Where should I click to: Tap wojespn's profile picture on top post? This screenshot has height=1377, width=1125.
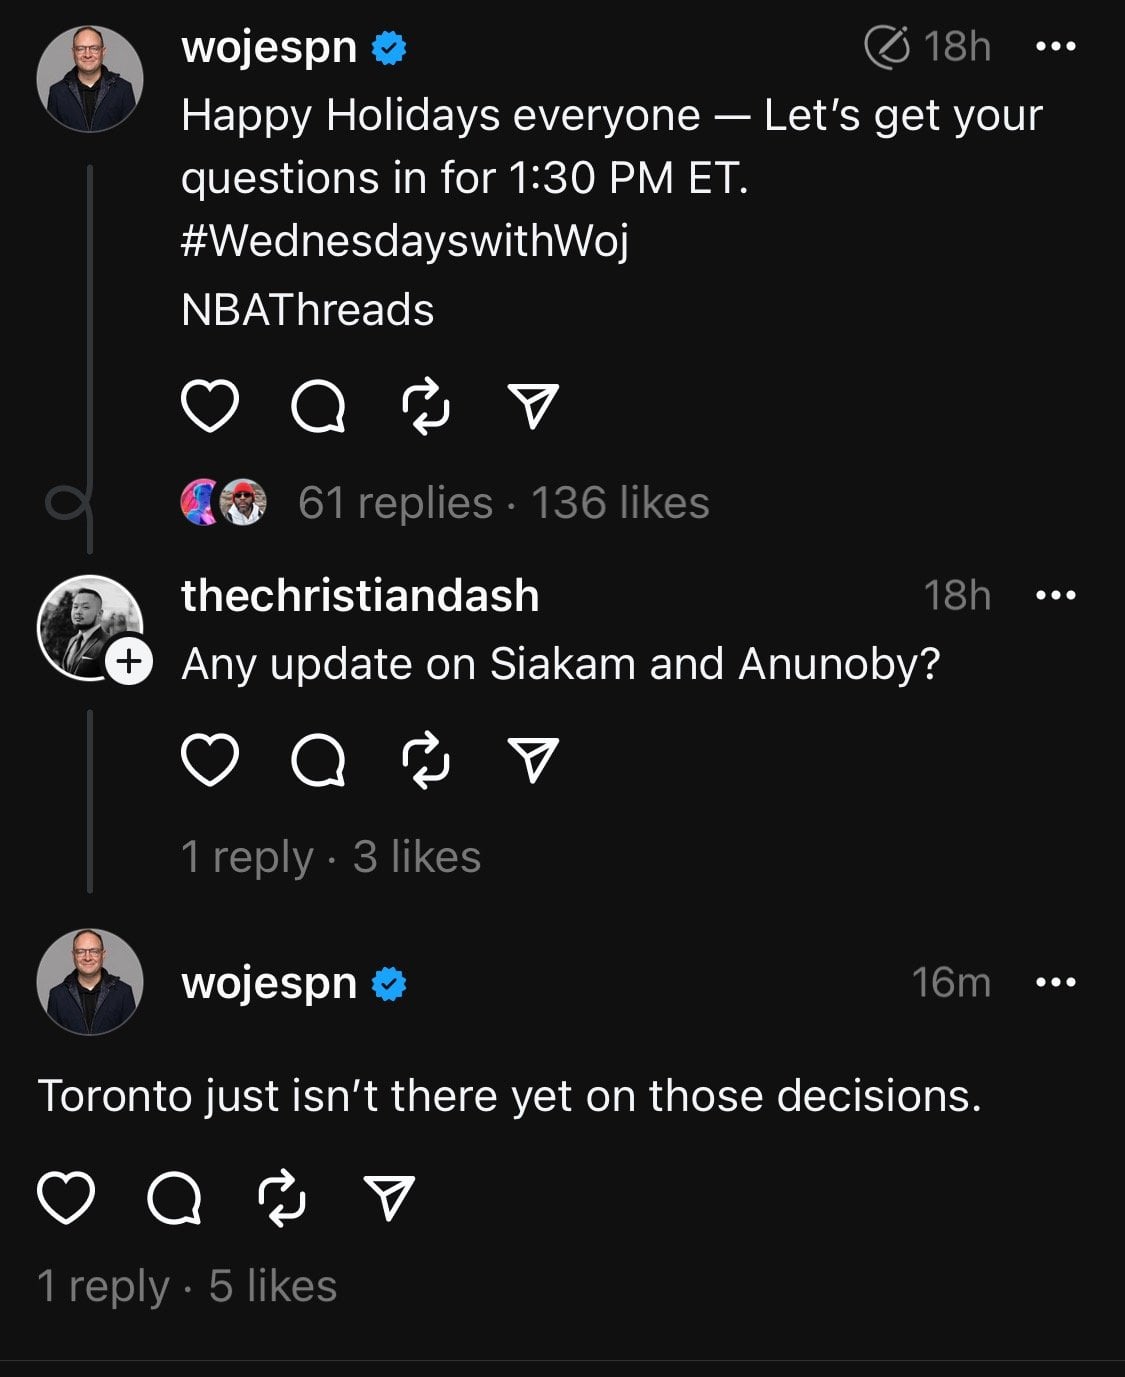[x=90, y=79]
